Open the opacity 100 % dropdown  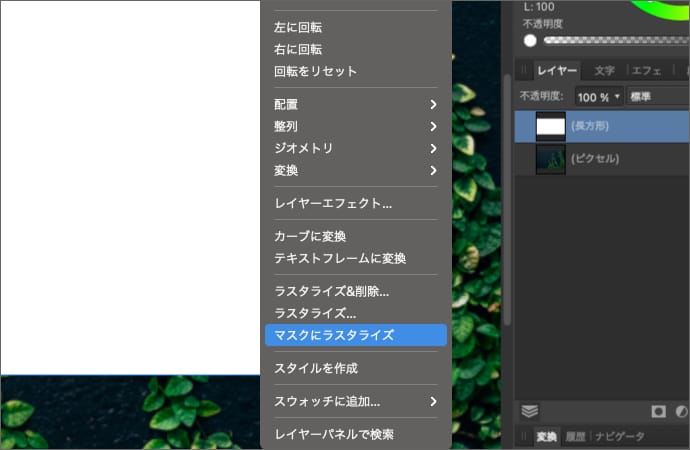(598, 97)
